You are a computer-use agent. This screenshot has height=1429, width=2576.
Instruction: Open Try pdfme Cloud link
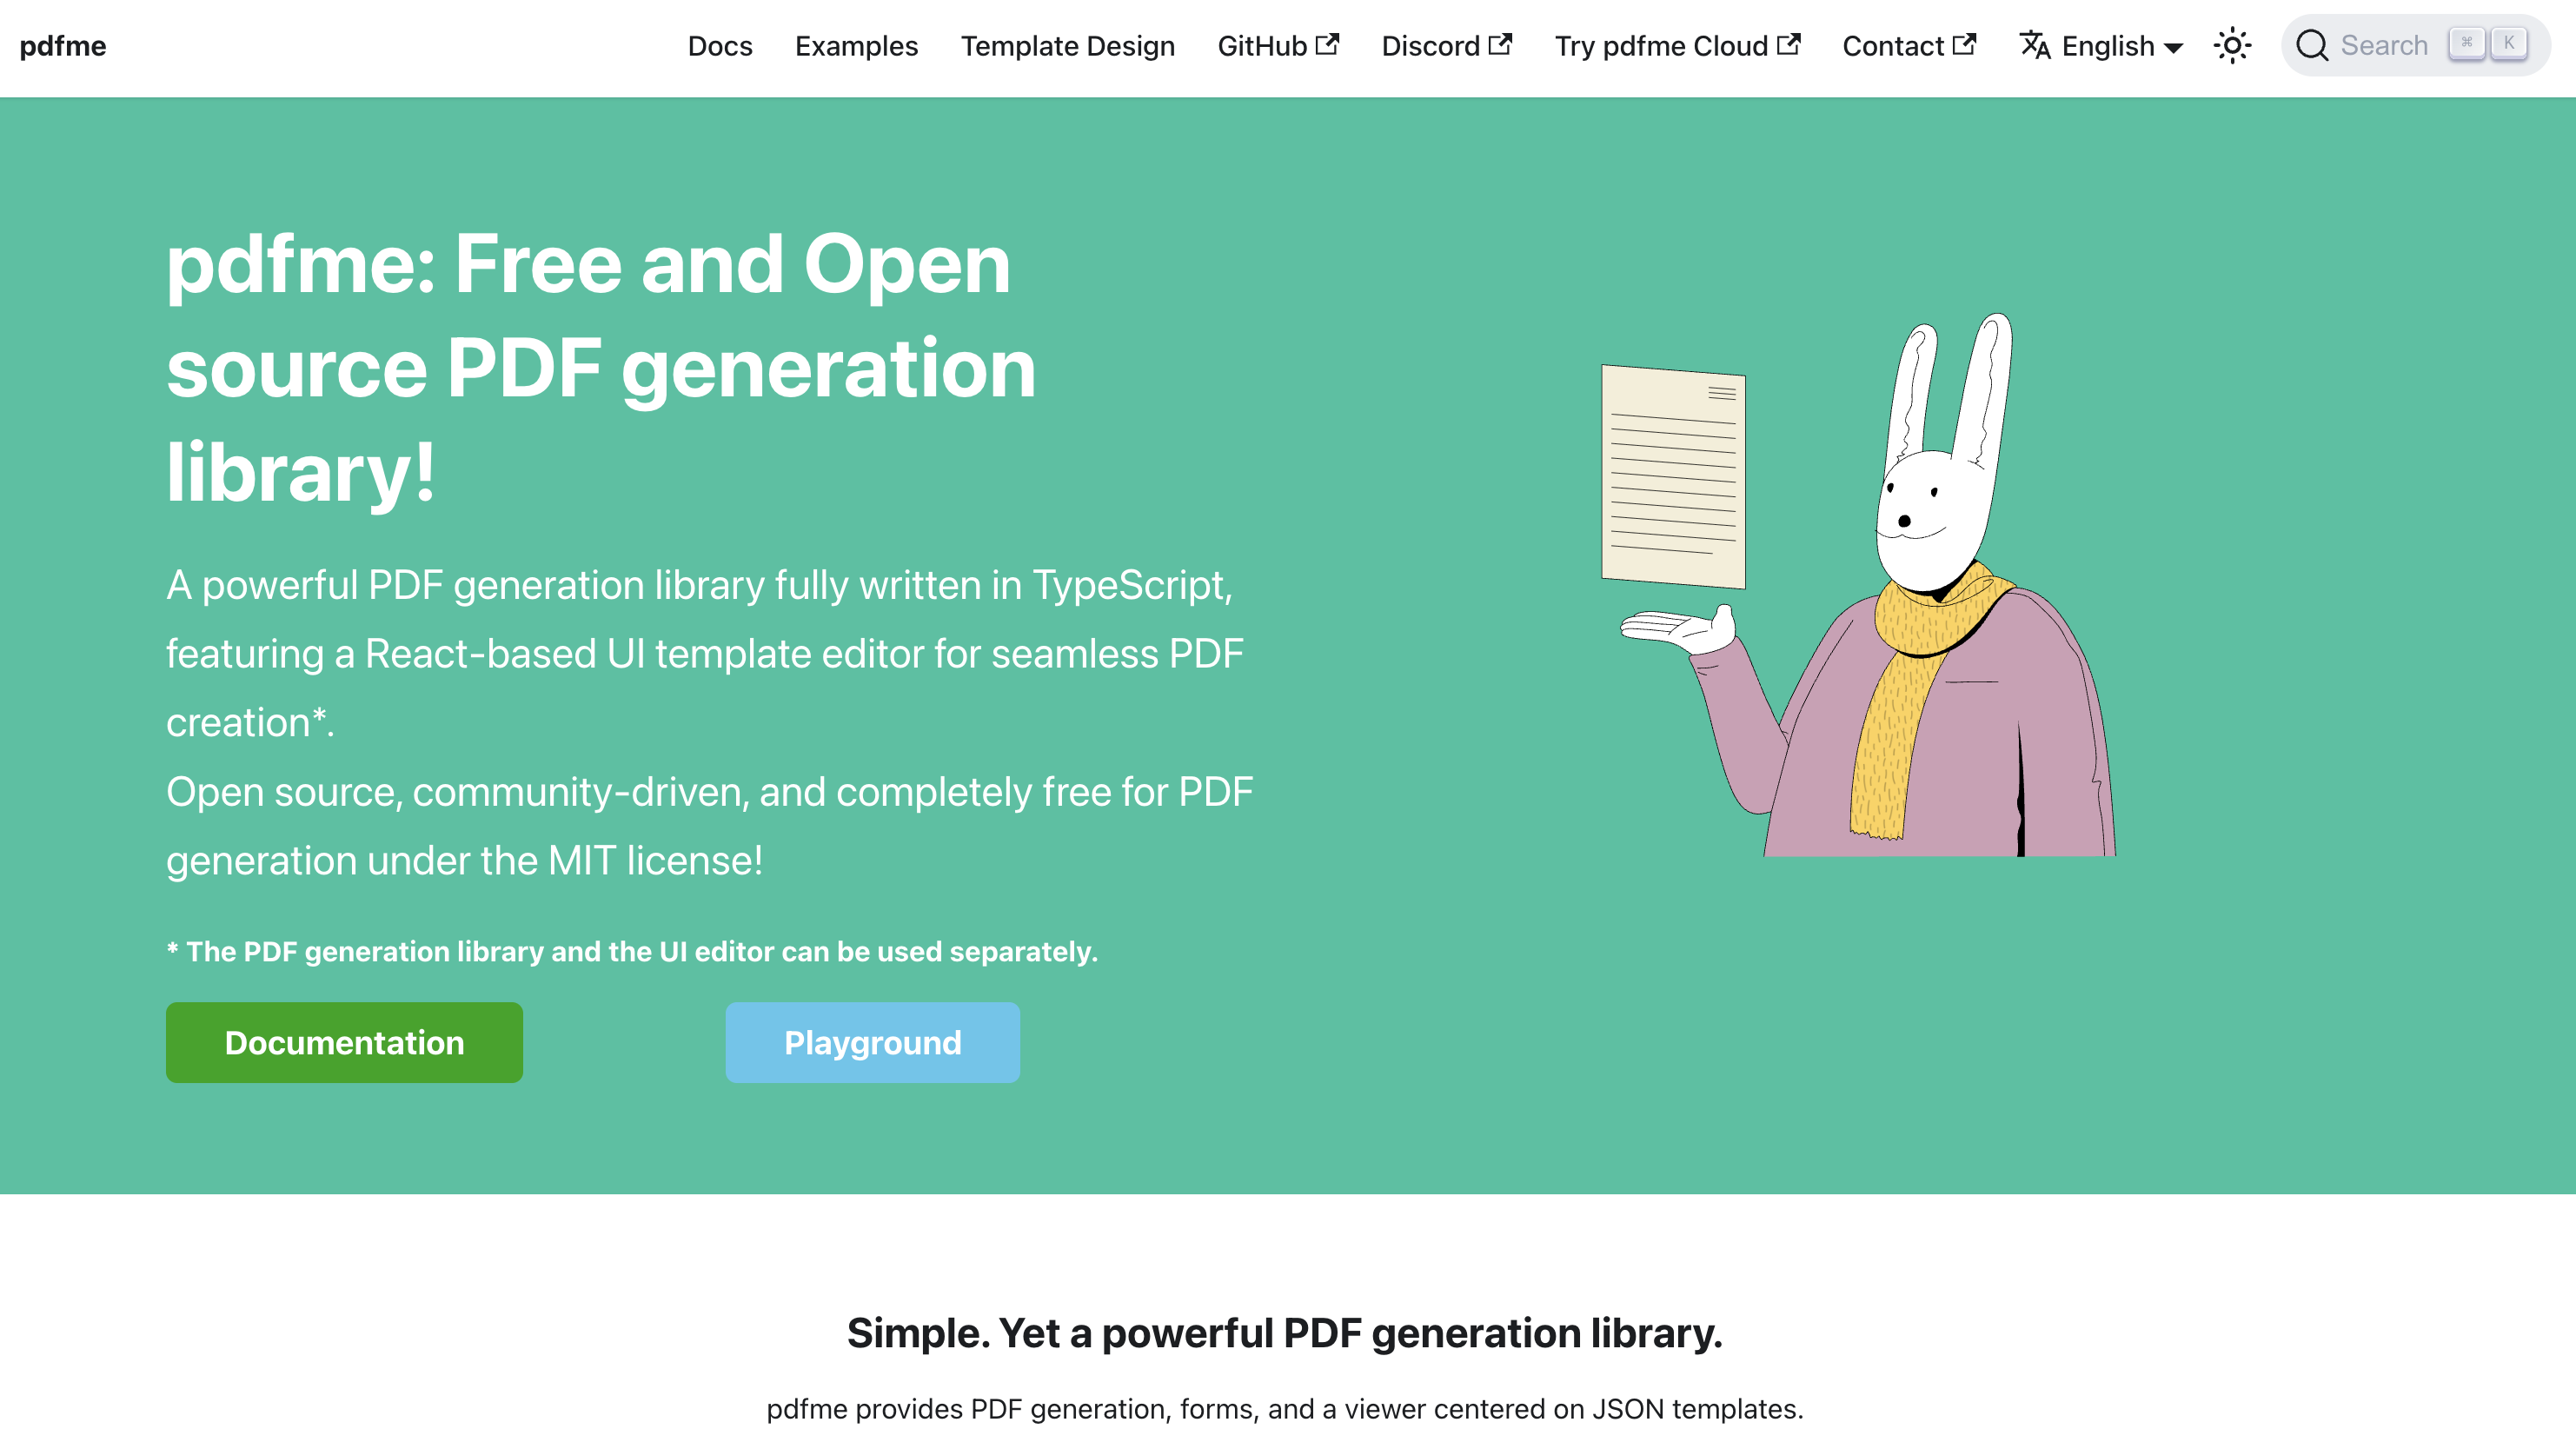1677,46
